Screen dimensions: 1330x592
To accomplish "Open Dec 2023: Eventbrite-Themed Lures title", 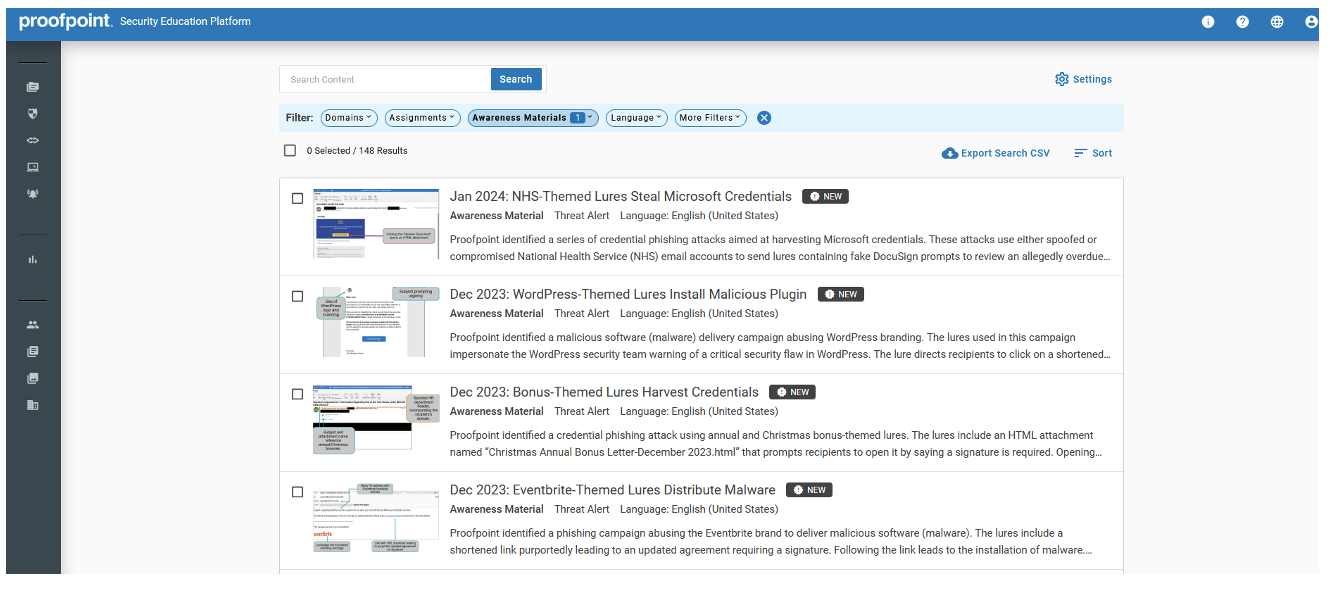I will pyautogui.click(x=612, y=490).
